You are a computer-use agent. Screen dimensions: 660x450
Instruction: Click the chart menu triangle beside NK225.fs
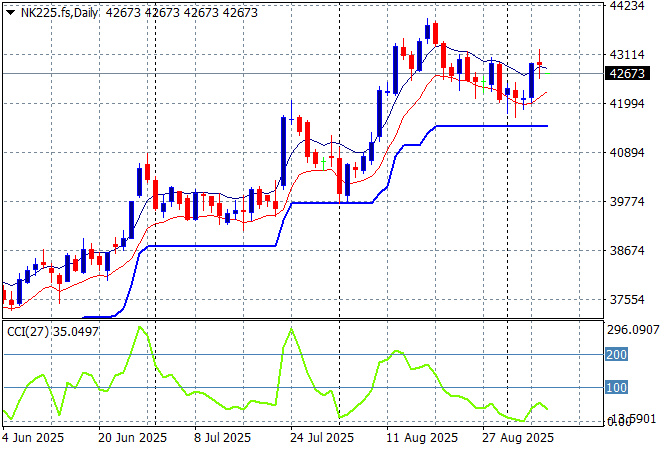pyautogui.click(x=10, y=13)
